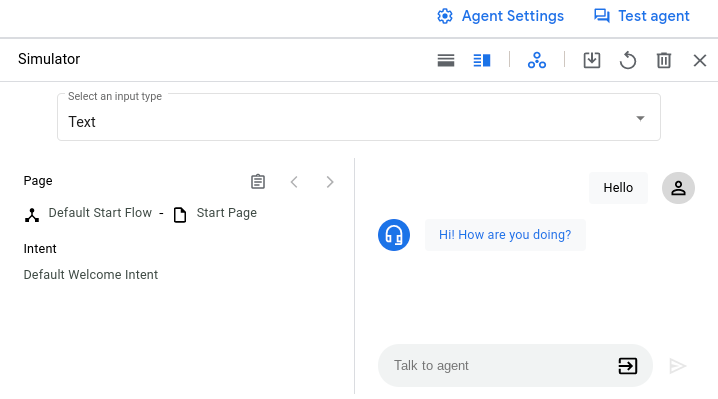Screen dimensions: 718x399
Task: Click the dropdown arrow in input type
Action: click(640, 118)
